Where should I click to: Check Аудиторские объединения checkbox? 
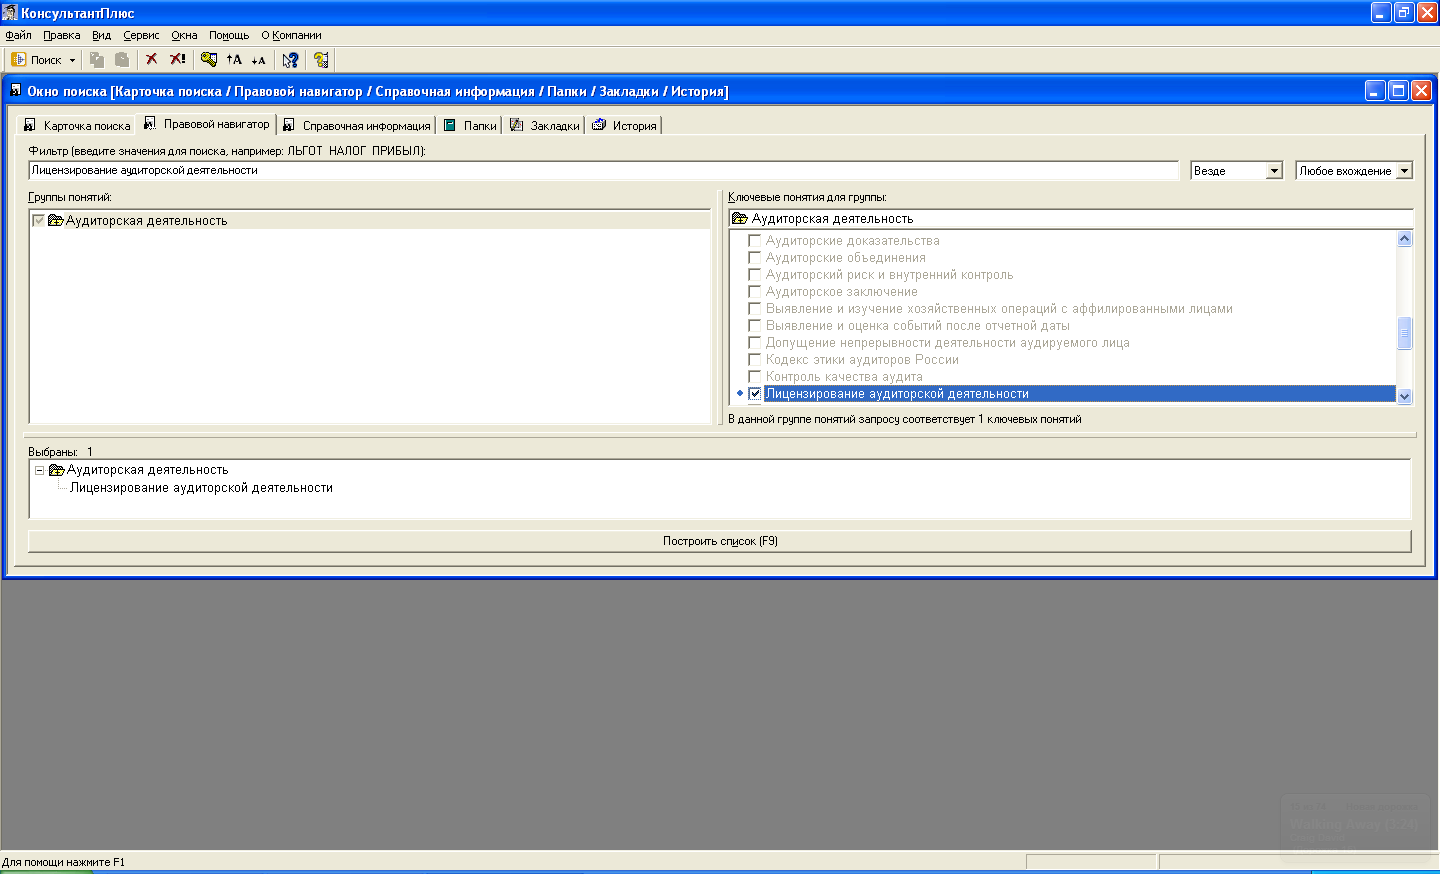[x=755, y=258]
